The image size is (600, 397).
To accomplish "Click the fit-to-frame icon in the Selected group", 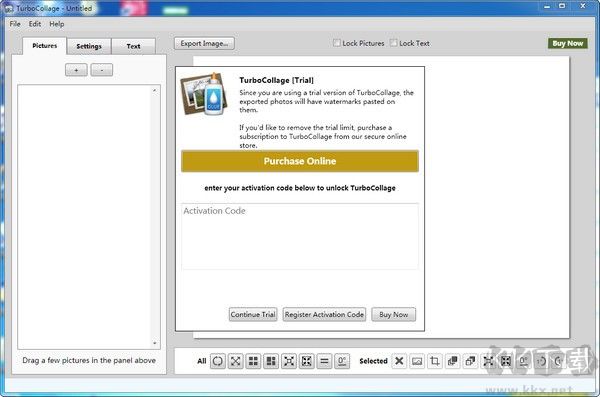I will [x=488, y=361].
